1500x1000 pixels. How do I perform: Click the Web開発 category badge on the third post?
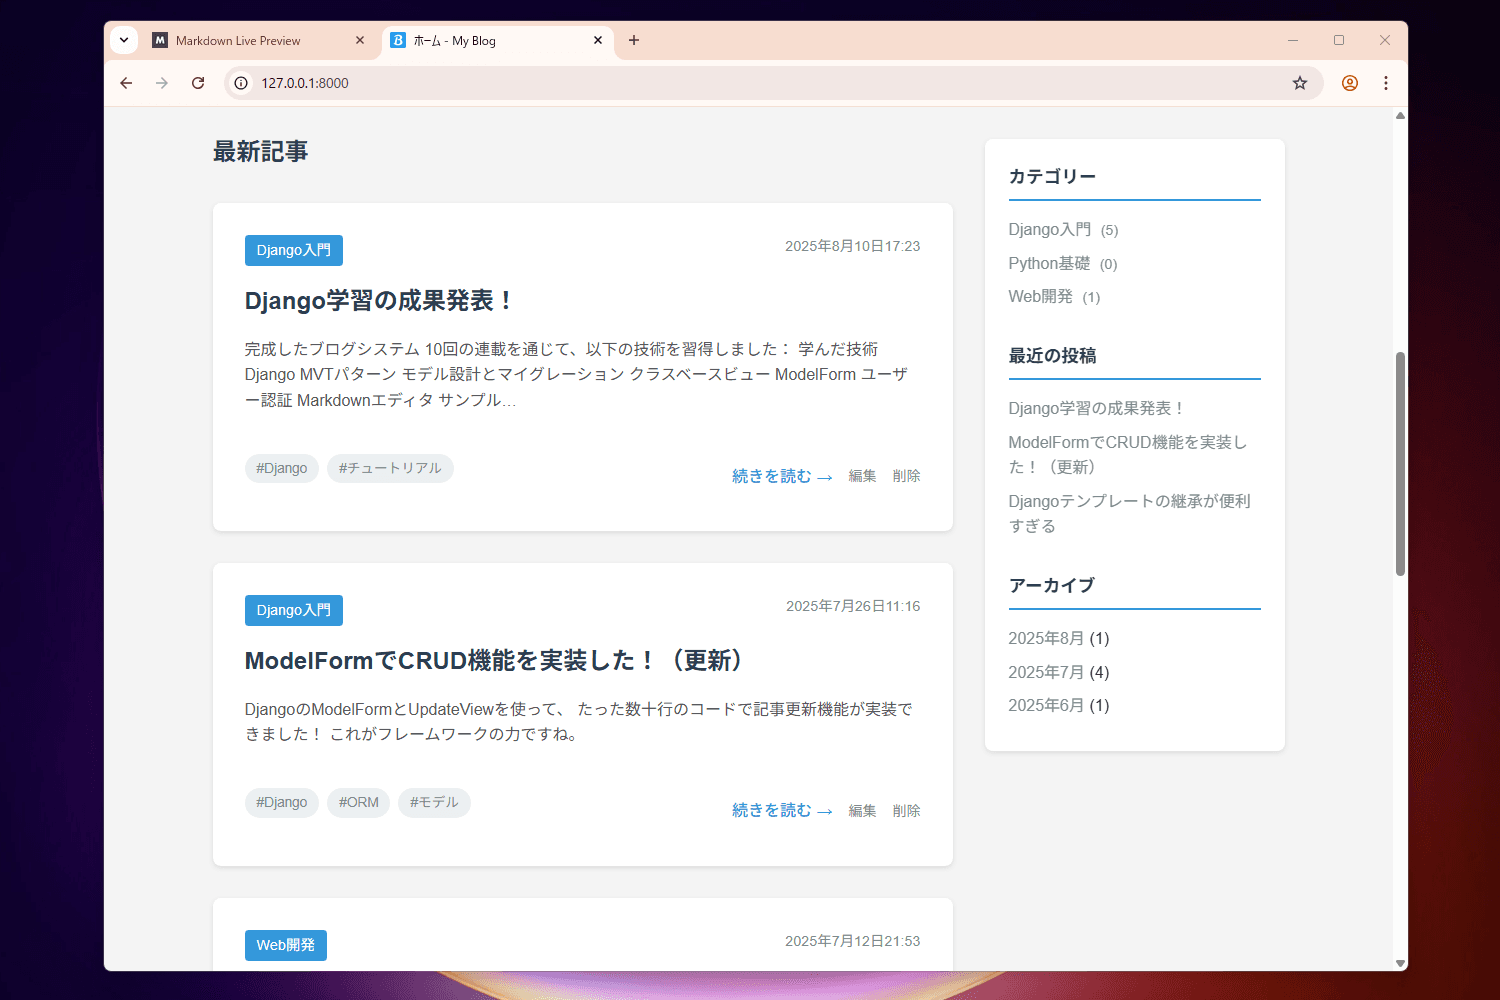pos(286,945)
